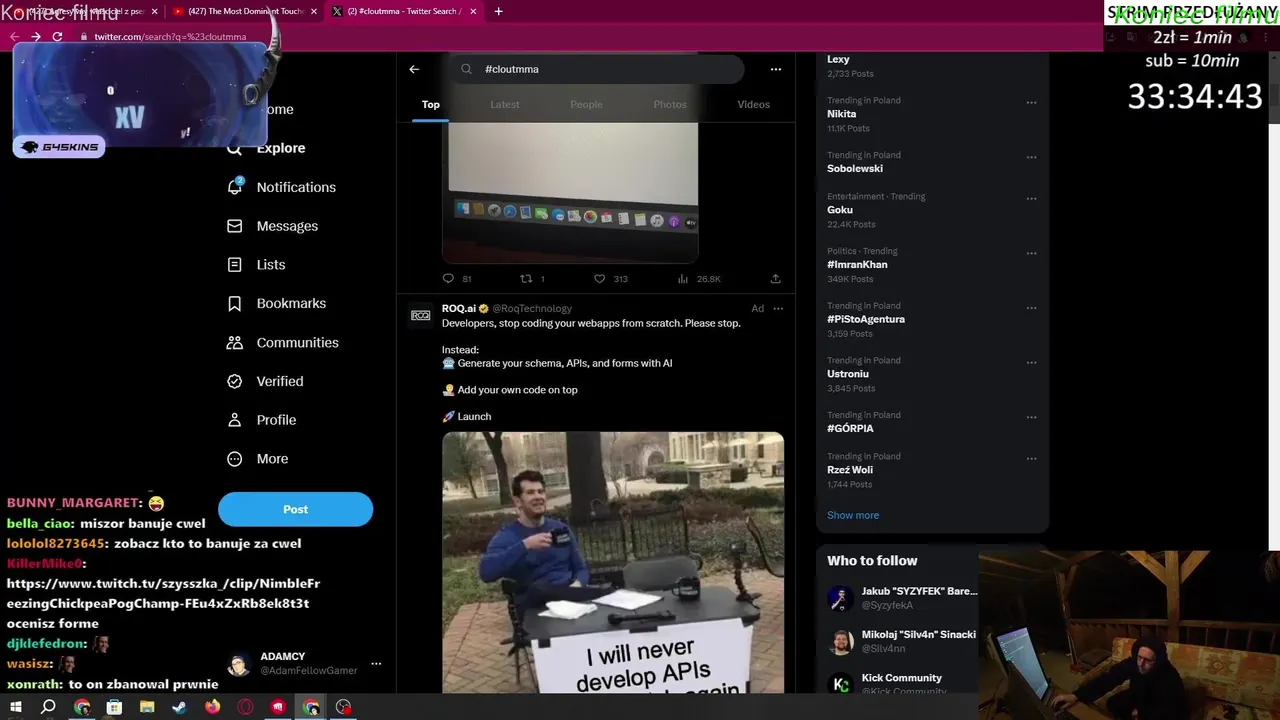Screen dimensions: 1280x720
Task: Open Notifications bell icon
Action: 234,187
